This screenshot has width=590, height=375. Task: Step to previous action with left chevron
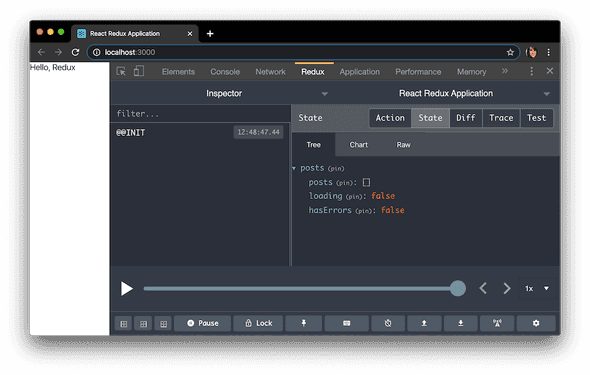(484, 288)
